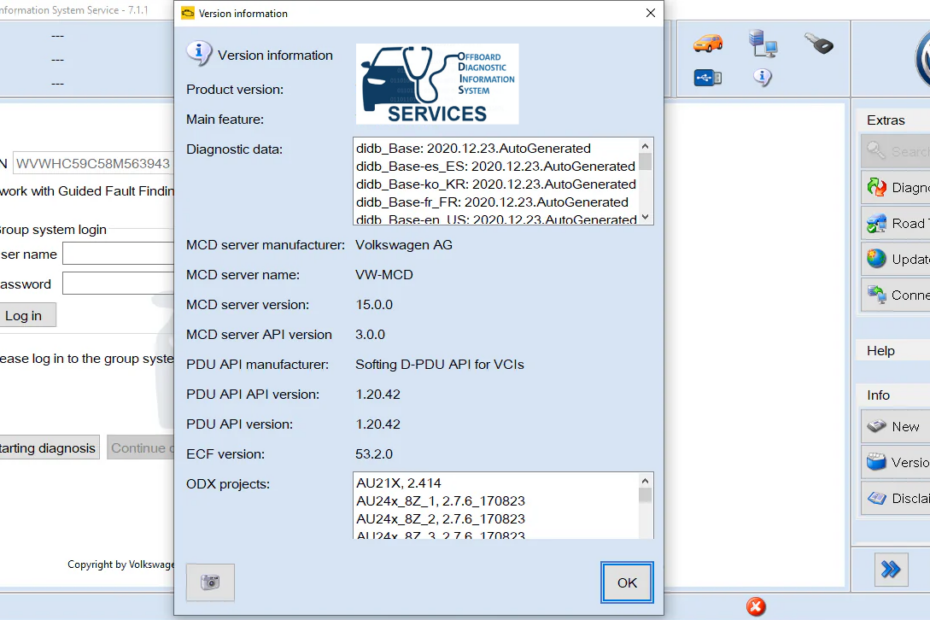Open the Diagnosis entry in Extras
930x620 pixels.
pos(896,187)
